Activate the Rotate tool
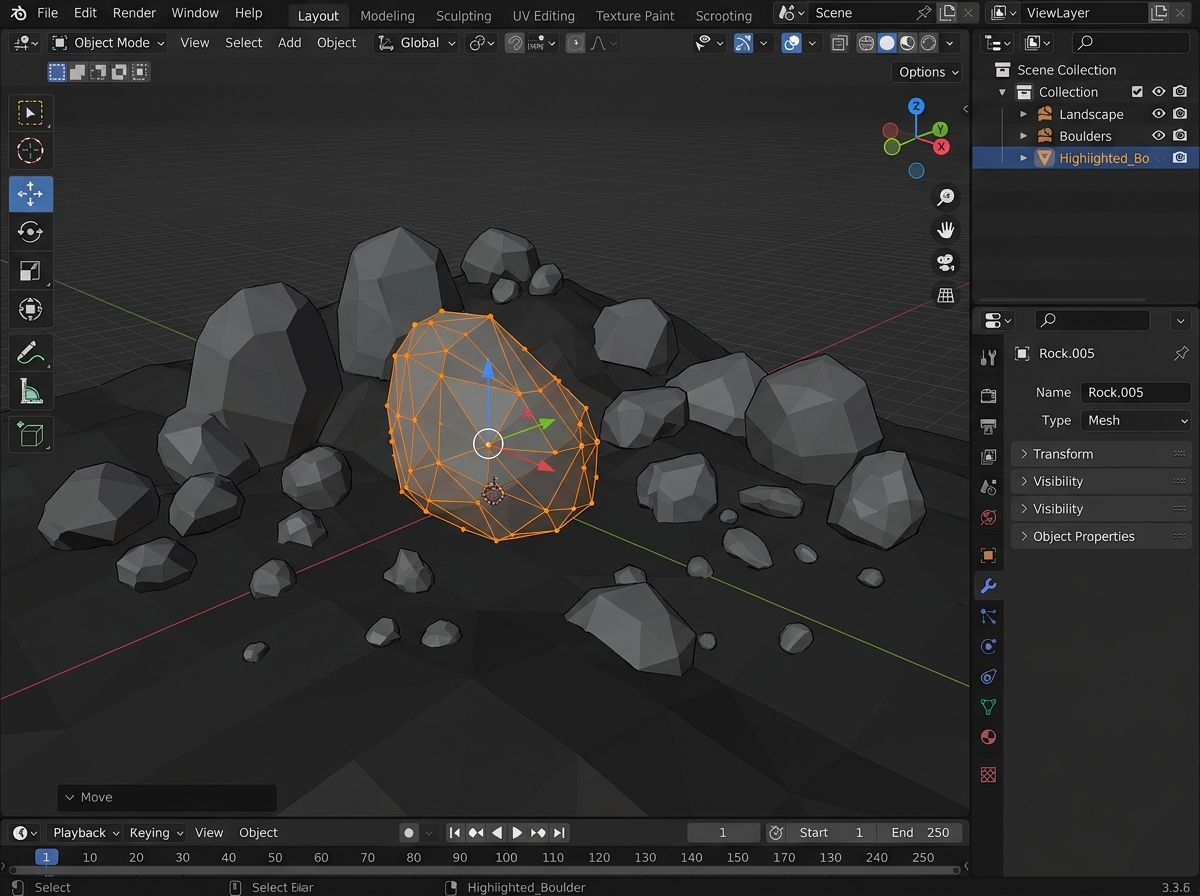This screenshot has height=896, width=1200. [x=31, y=231]
